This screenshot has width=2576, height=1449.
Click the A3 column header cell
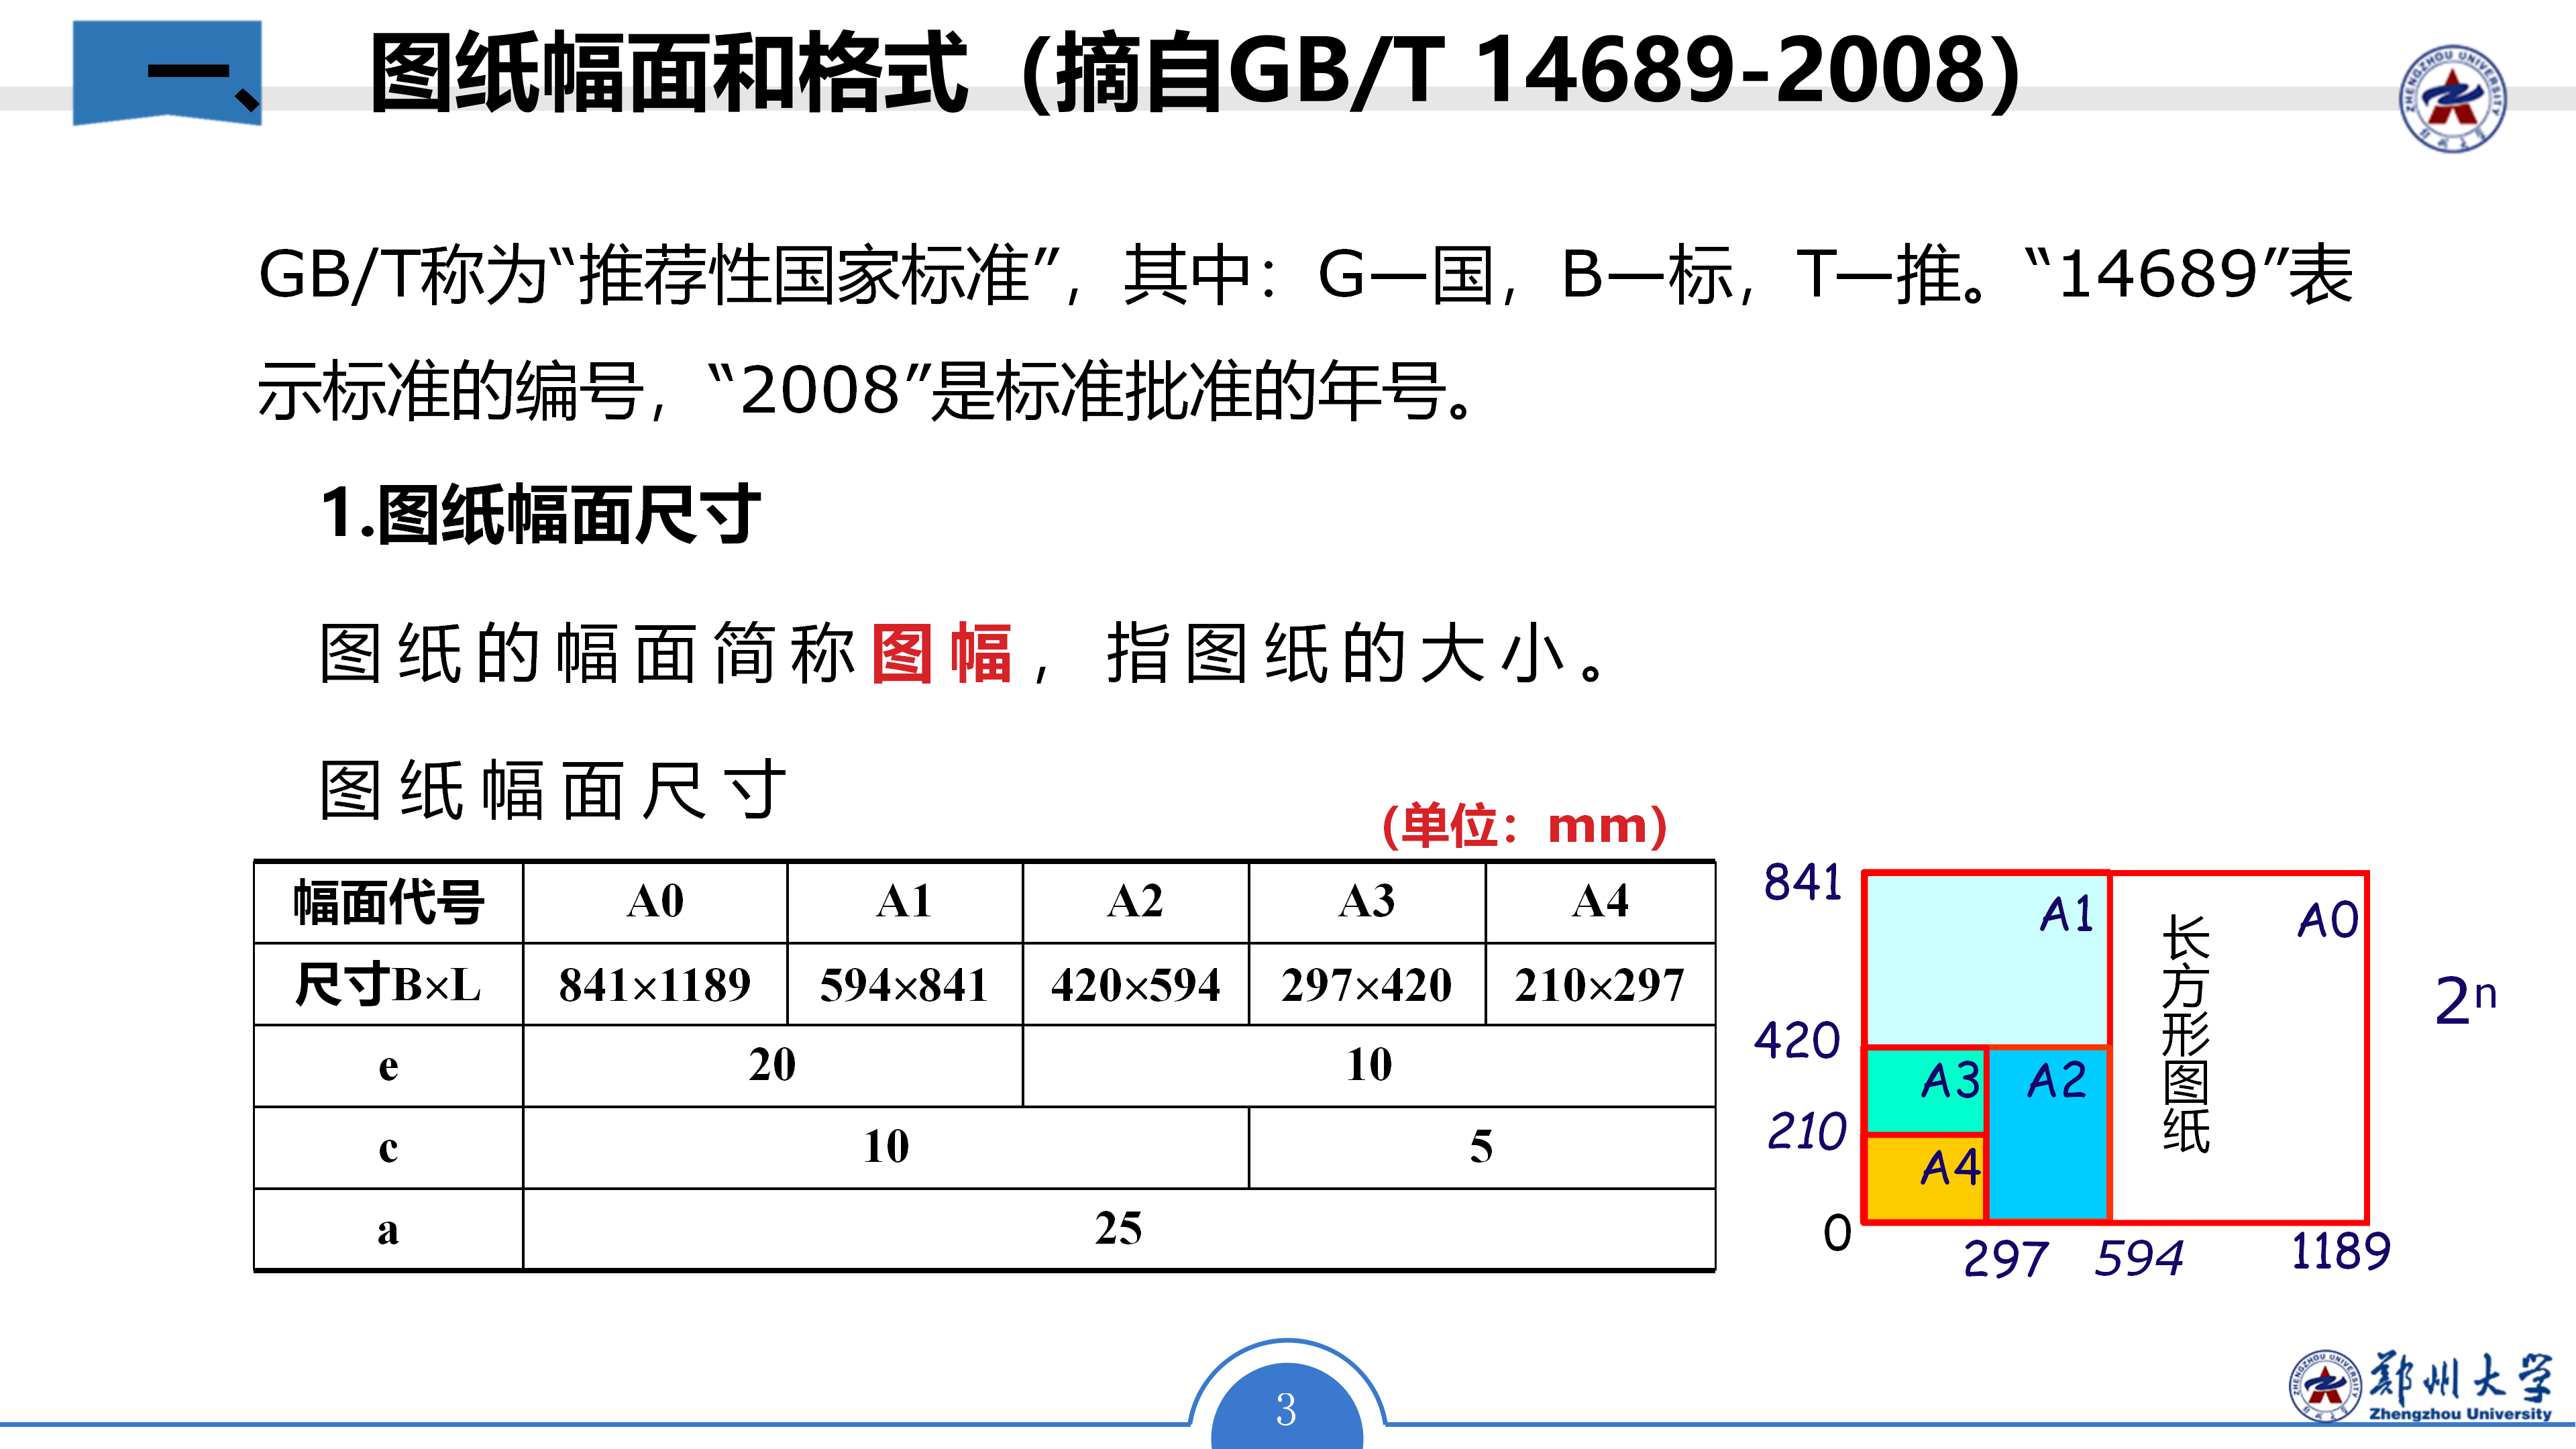1366,902
